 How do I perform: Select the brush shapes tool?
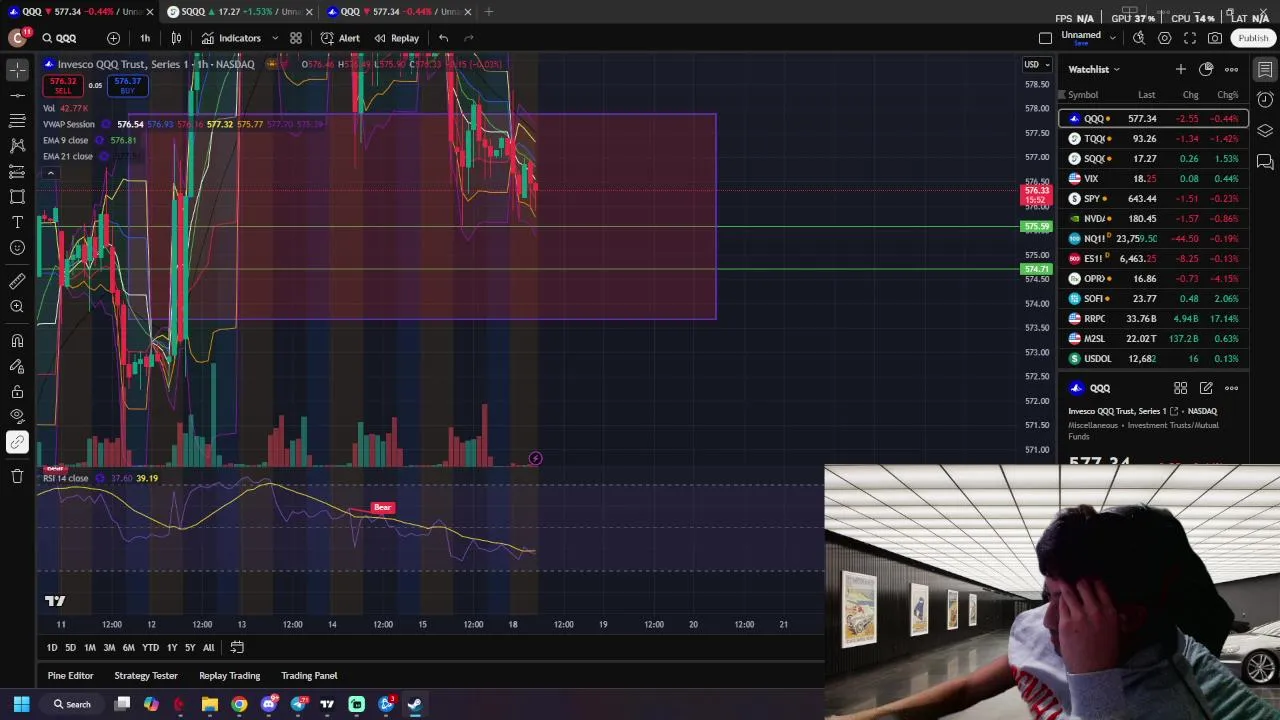point(17,197)
